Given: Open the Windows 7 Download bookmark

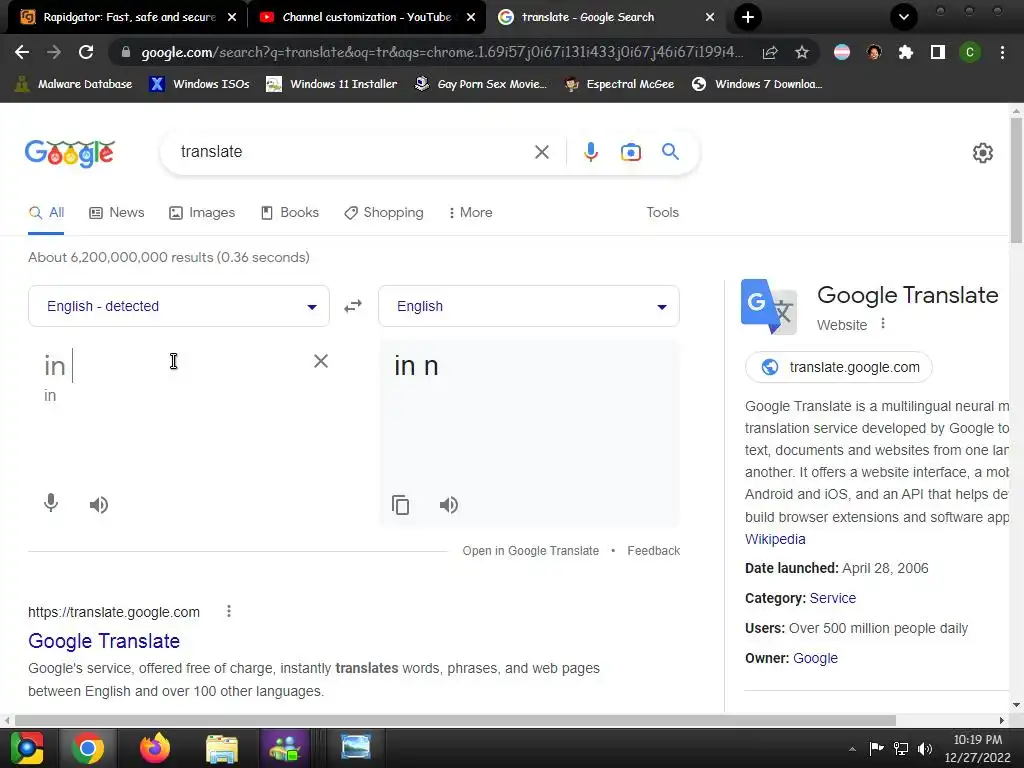Looking at the screenshot, I should (x=756, y=84).
